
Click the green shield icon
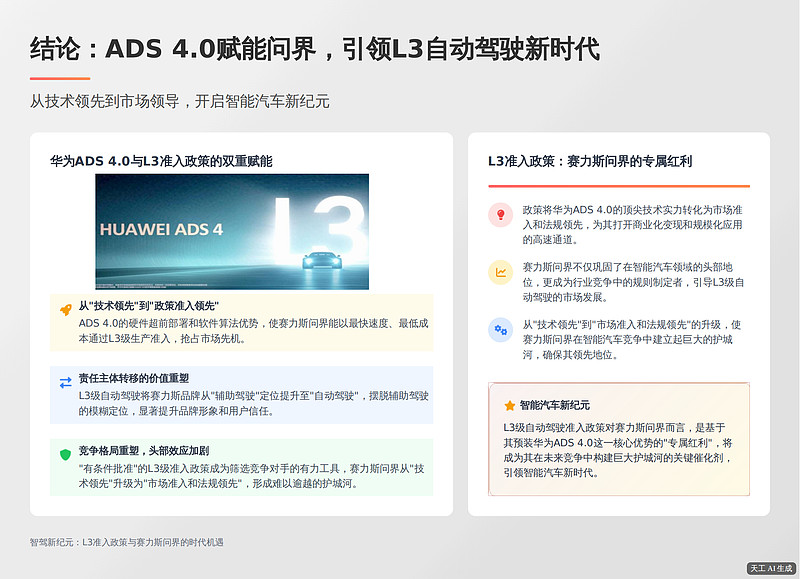pos(65,455)
